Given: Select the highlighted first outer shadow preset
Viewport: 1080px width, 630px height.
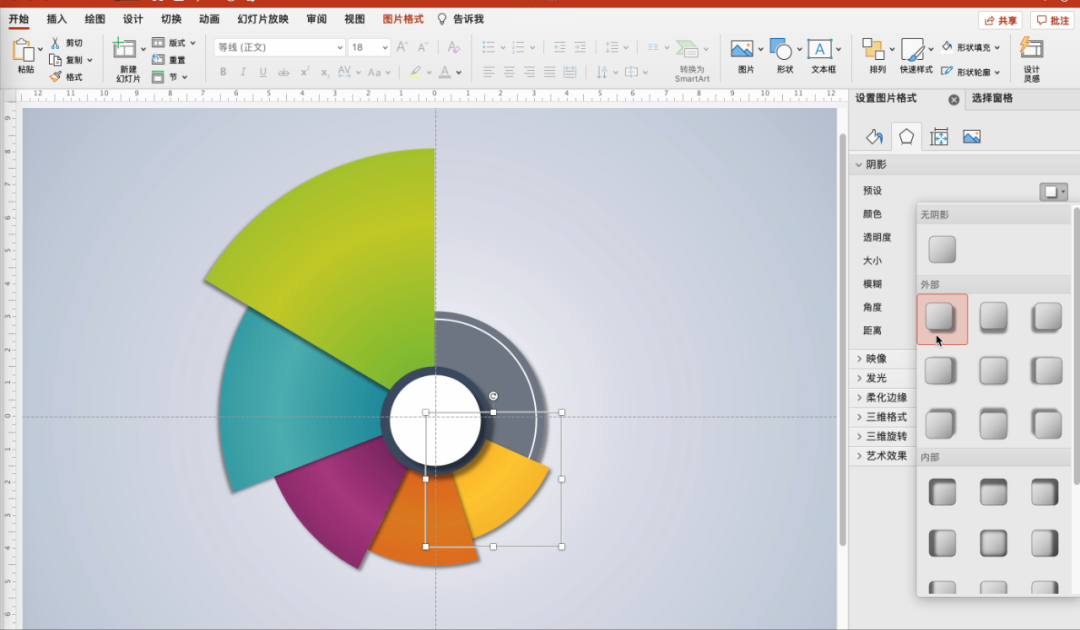Looking at the screenshot, I should [x=942, y=319].
